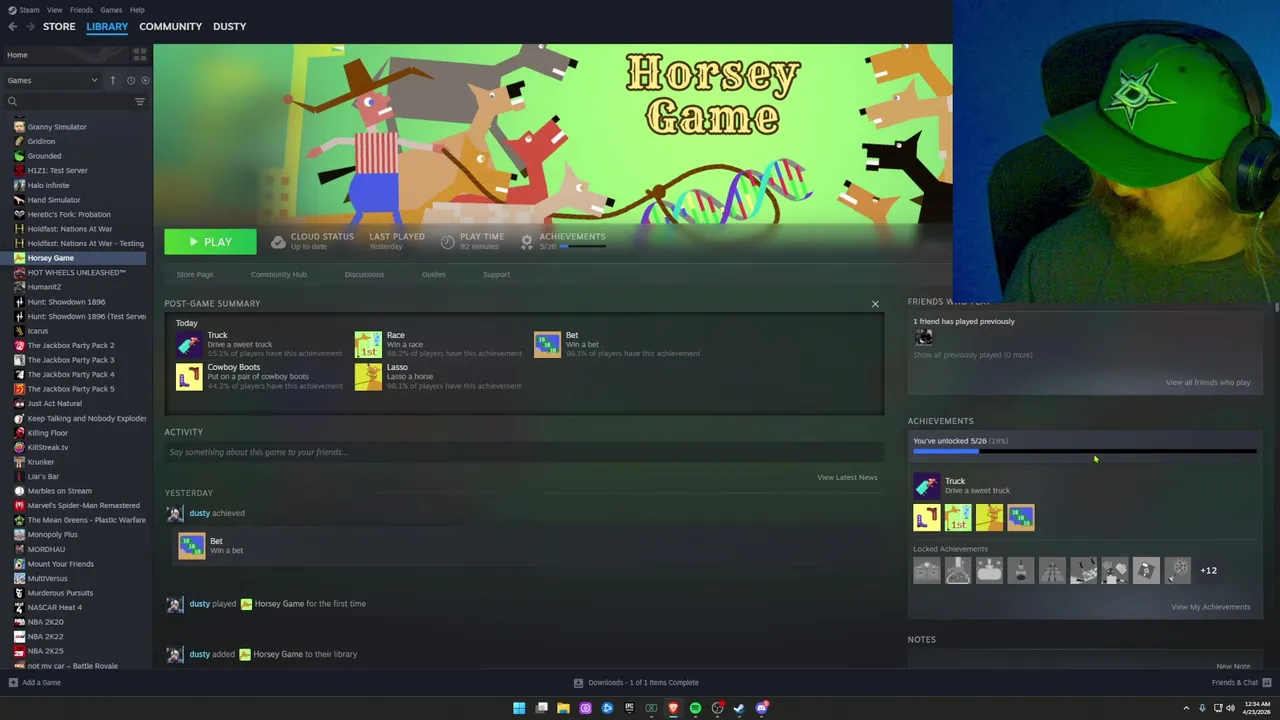Viewport: 1280px width, 720px height.
Task: Click the Play Time clock icon
Action: [447, 241]
